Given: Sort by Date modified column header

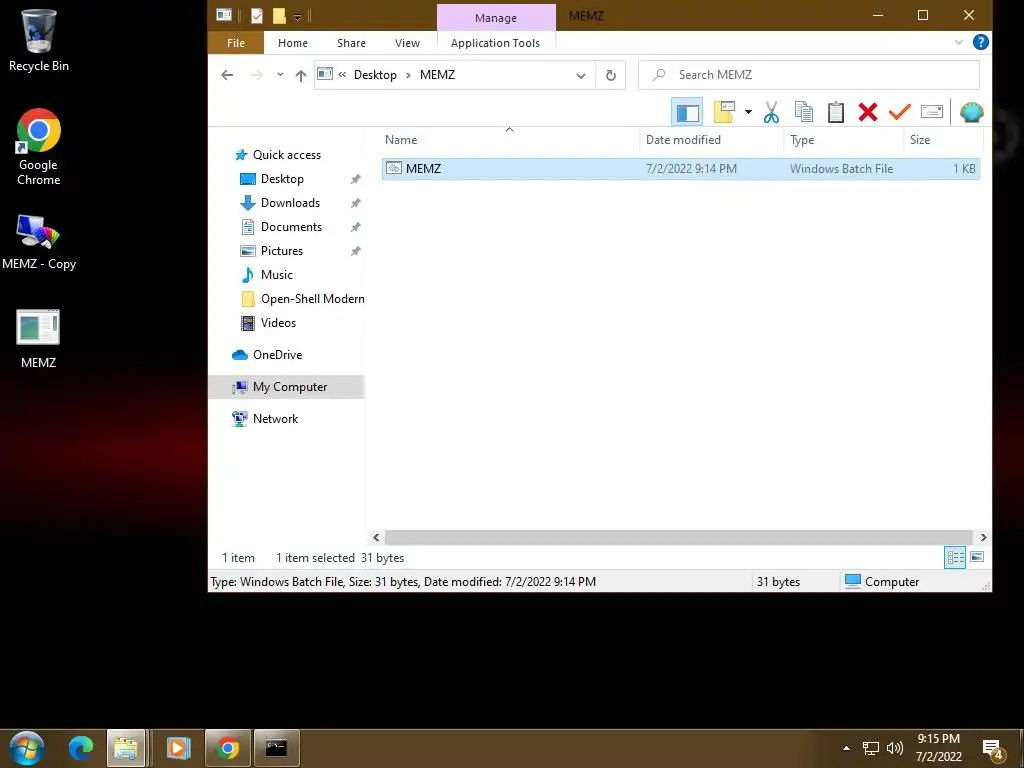Looking at the screenshot, I should (712, 140).
